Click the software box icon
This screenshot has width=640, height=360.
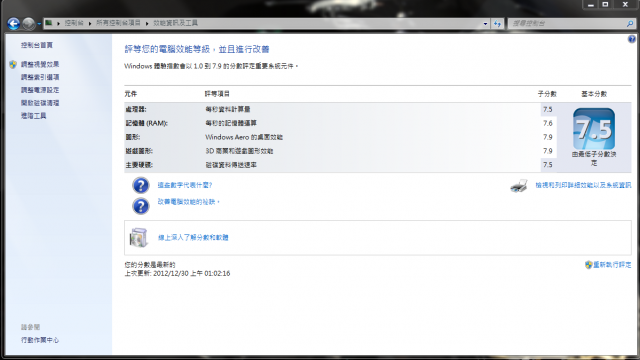point(138,238)
